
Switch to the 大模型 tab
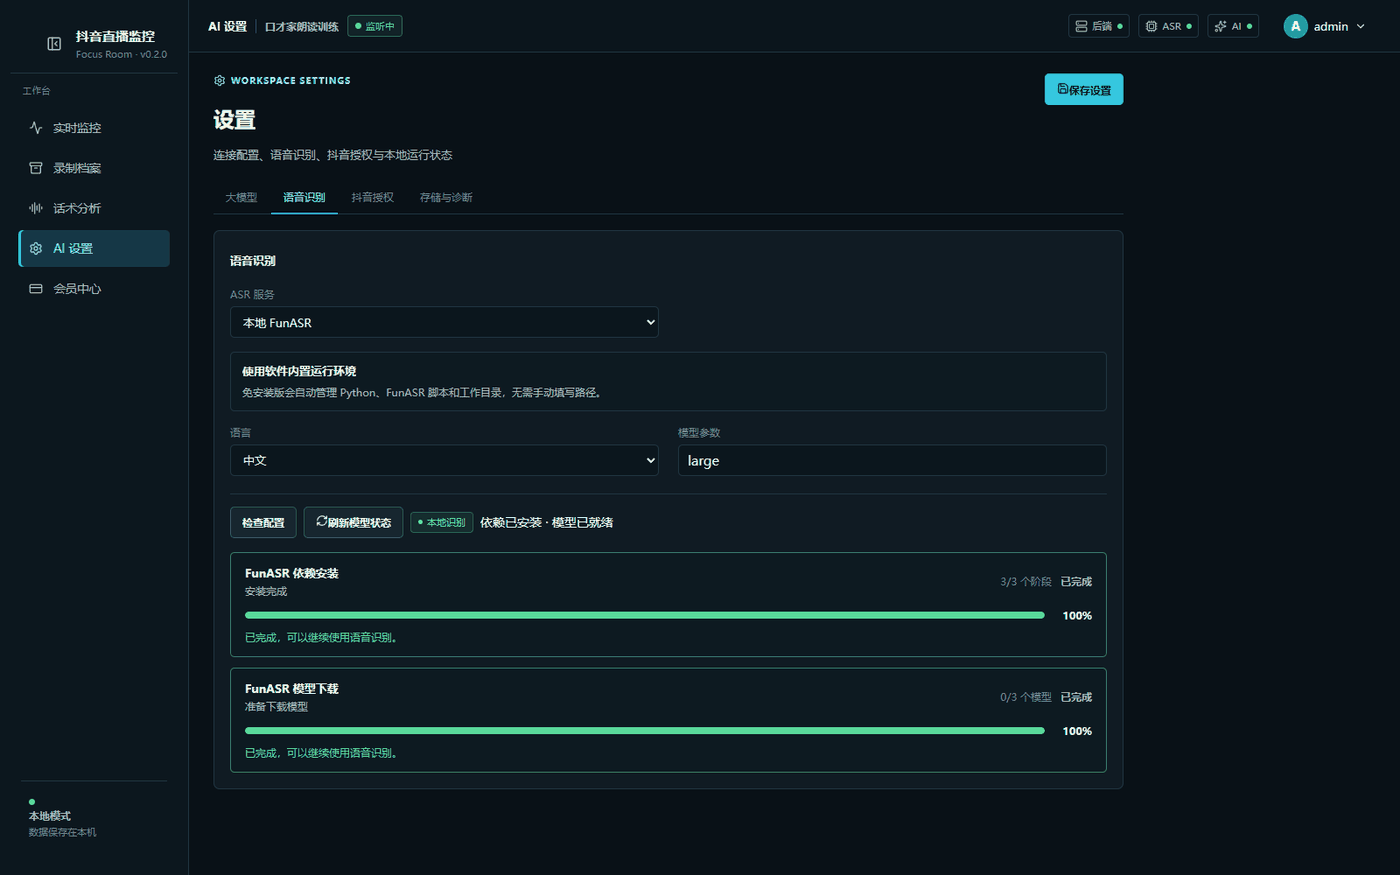click(241, 197)
